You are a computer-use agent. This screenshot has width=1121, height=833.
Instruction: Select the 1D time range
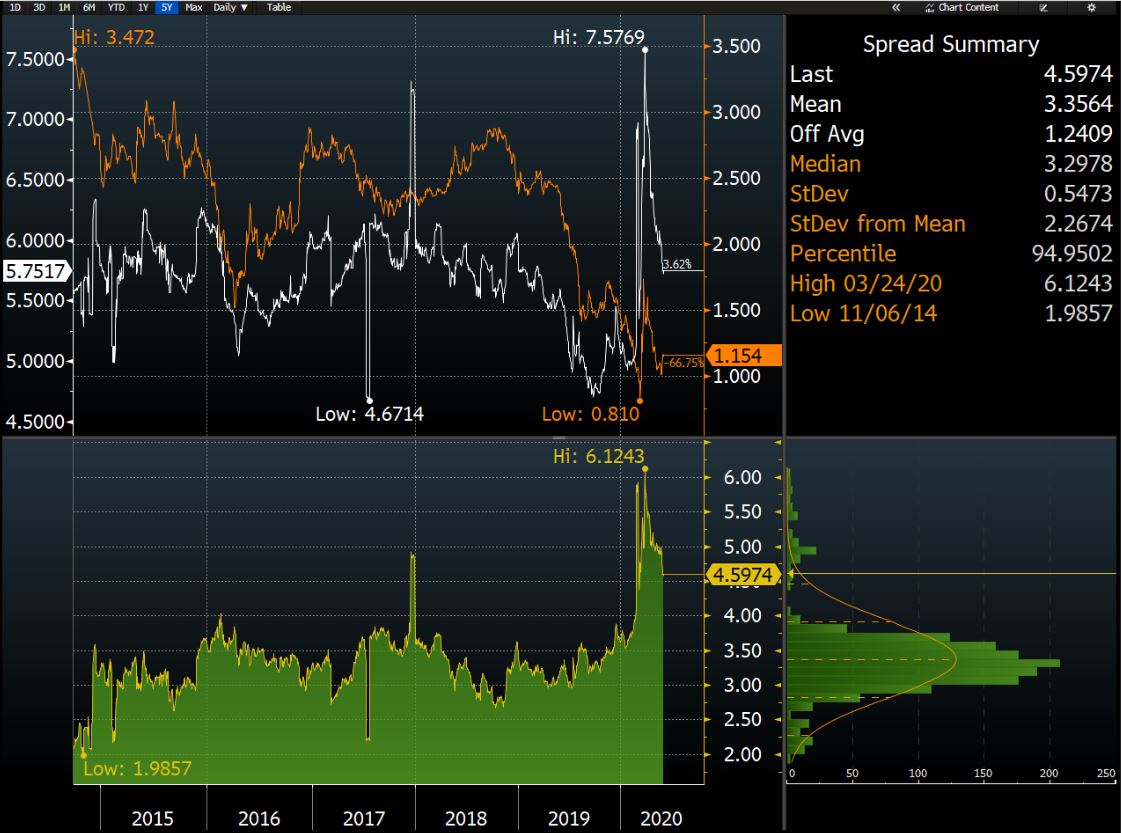tap(15, 7)
